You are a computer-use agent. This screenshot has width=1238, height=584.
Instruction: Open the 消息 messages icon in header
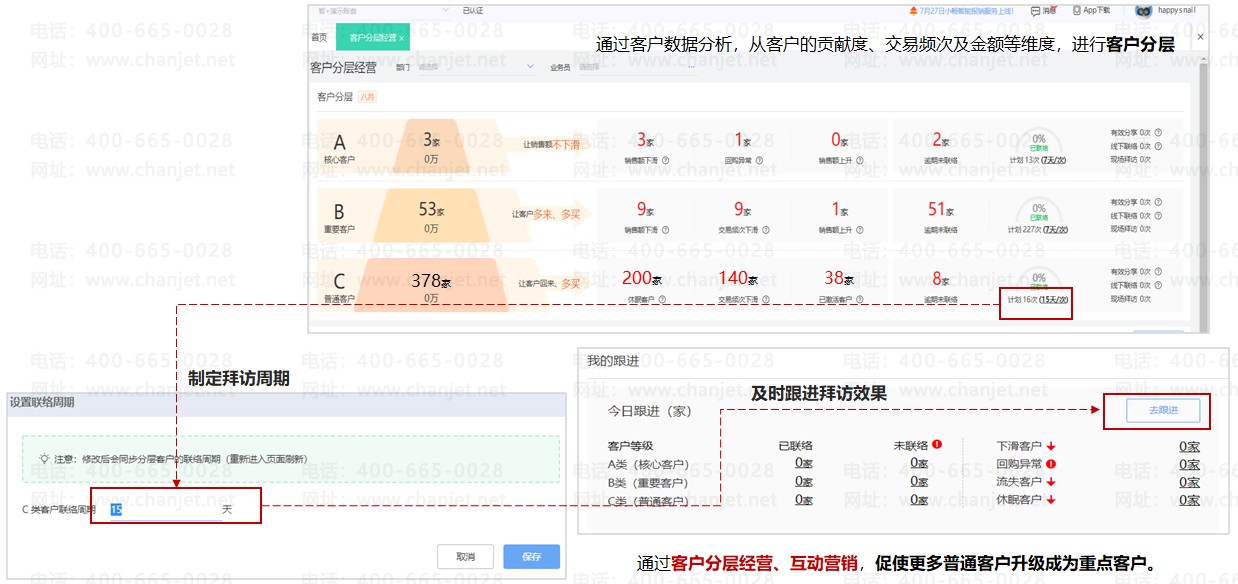[1037, 10]
